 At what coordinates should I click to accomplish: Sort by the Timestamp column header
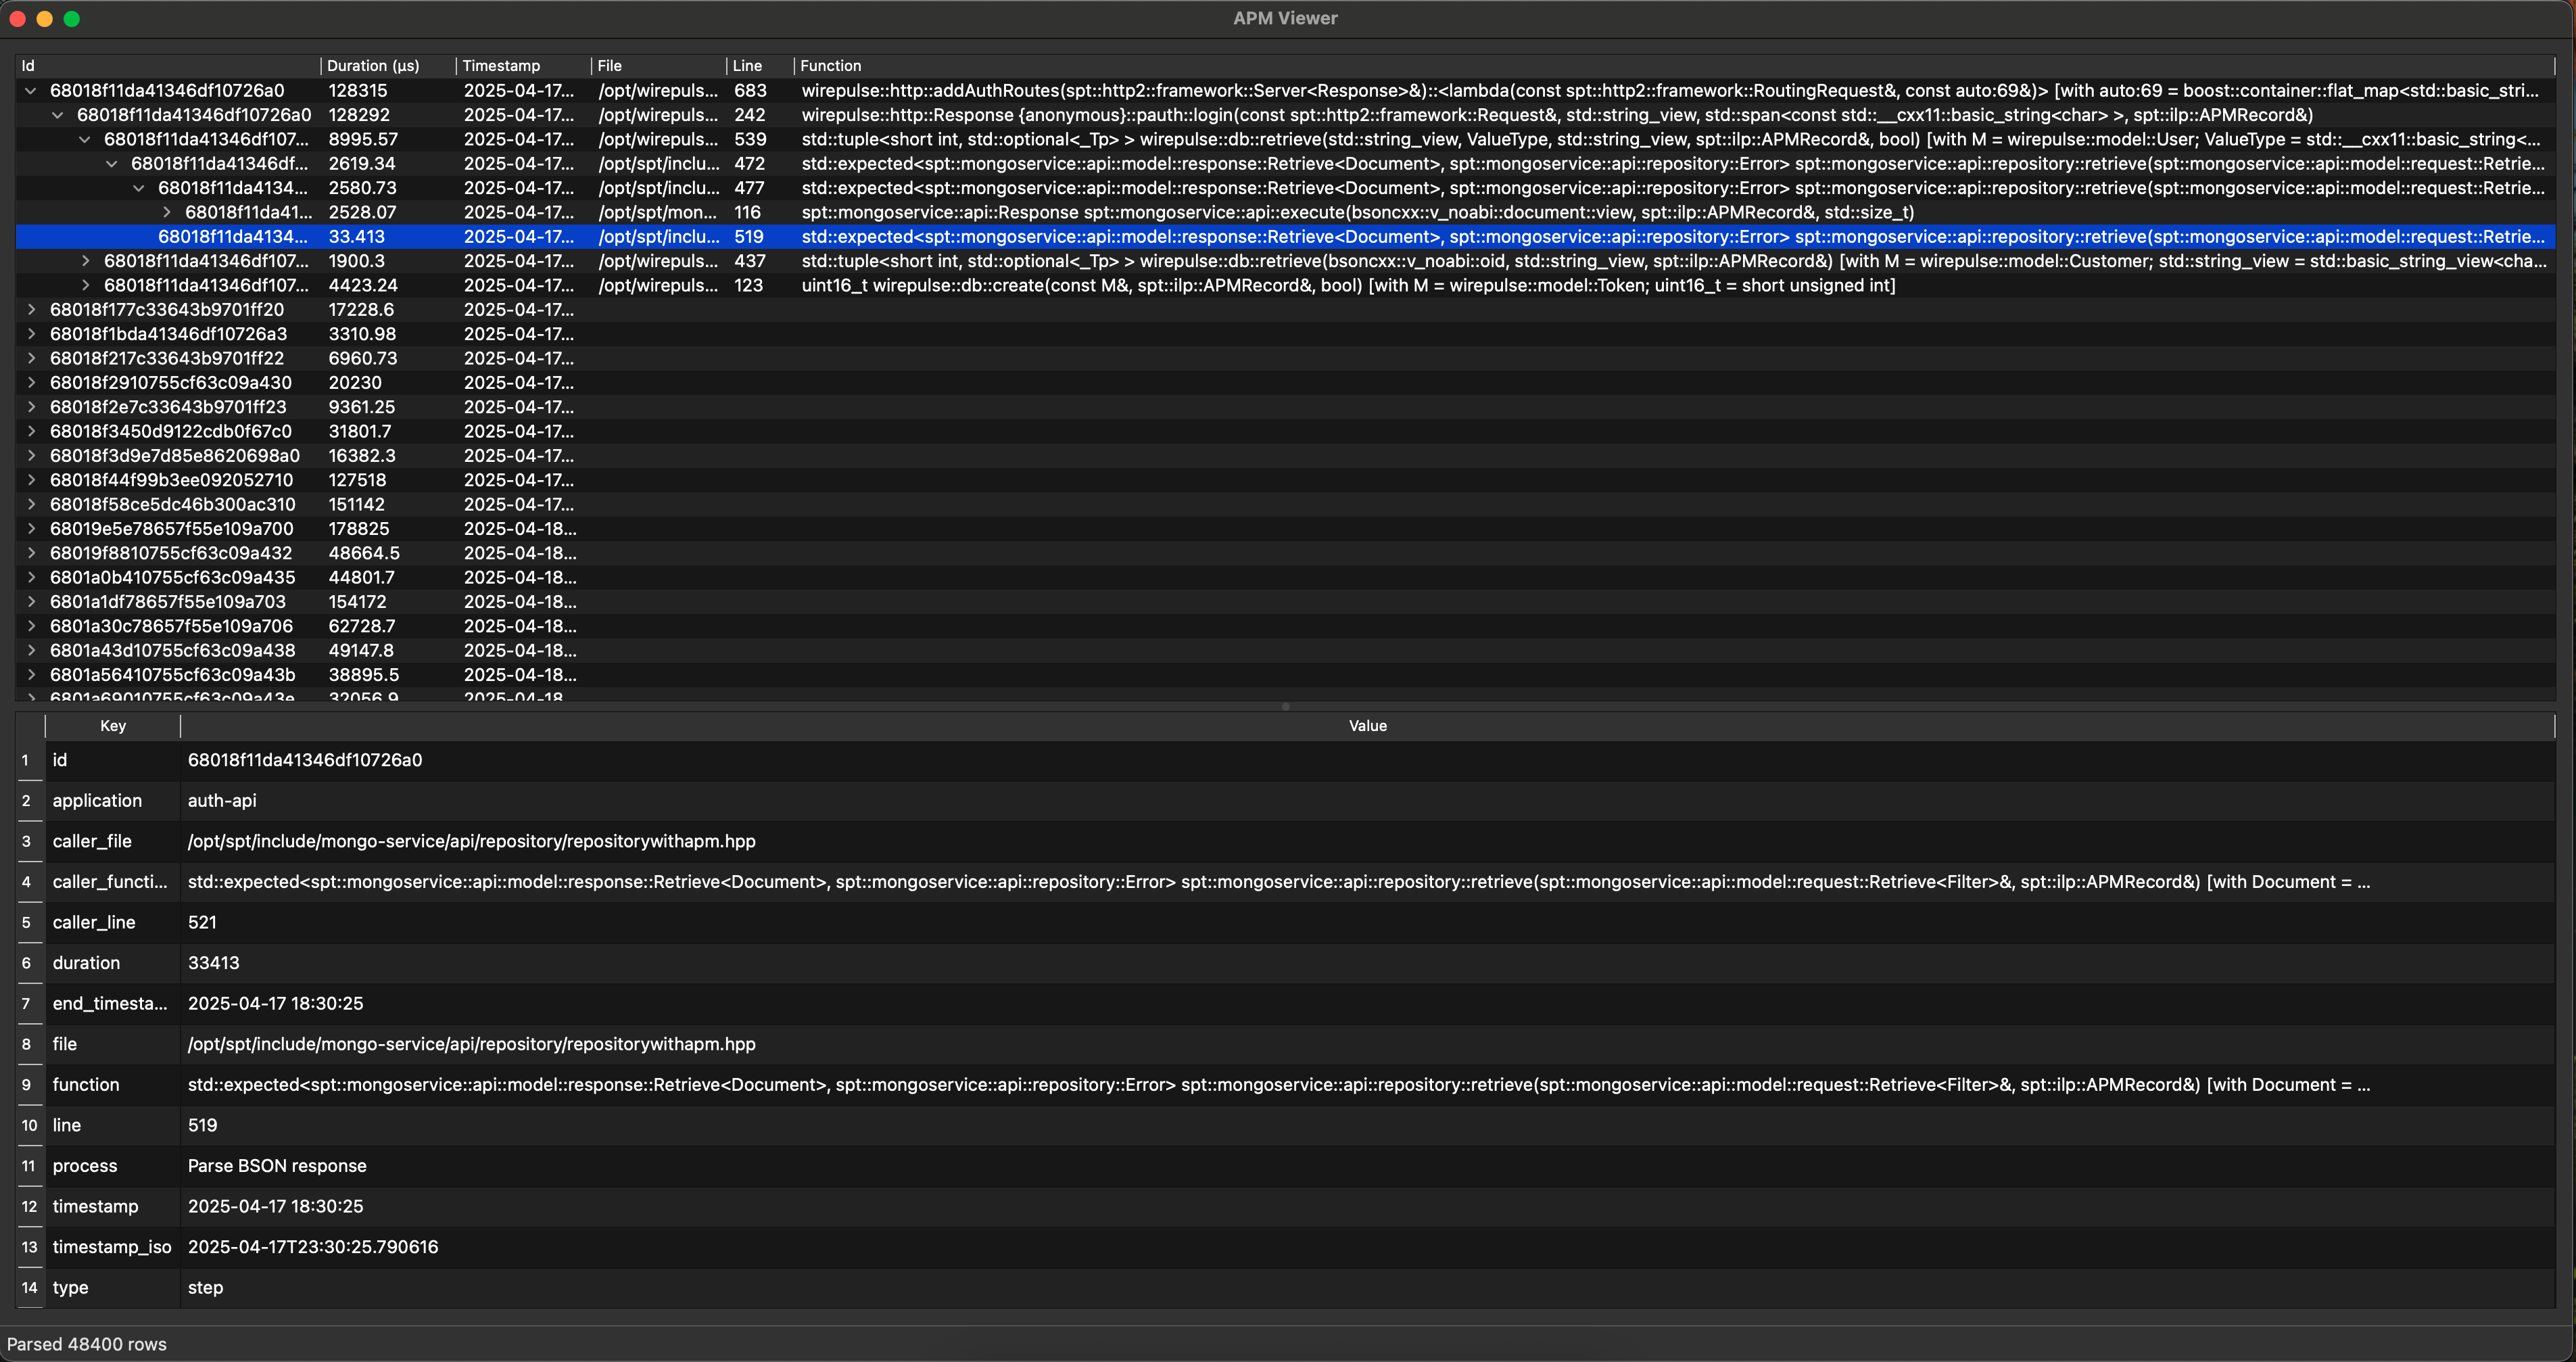523,66
